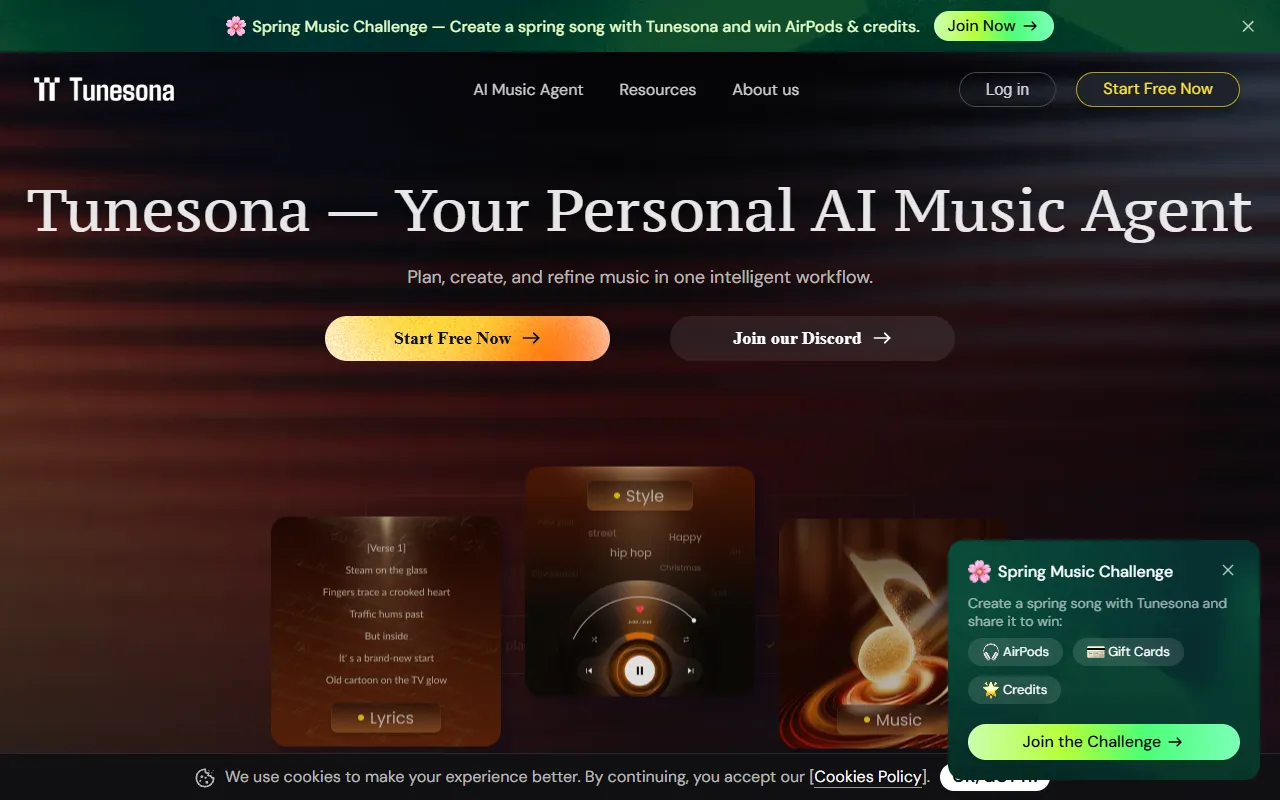Click the Join the Challenge button
1280x800 pixels.
(x=1103, y=742)
